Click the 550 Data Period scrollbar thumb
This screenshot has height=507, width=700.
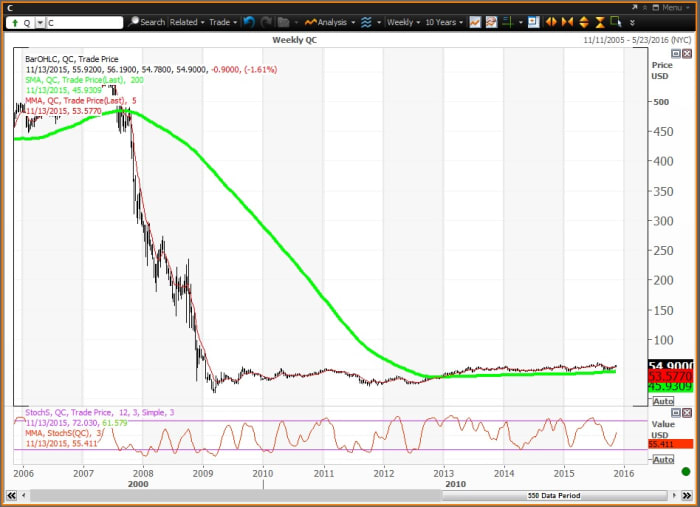tap(554, 495)
